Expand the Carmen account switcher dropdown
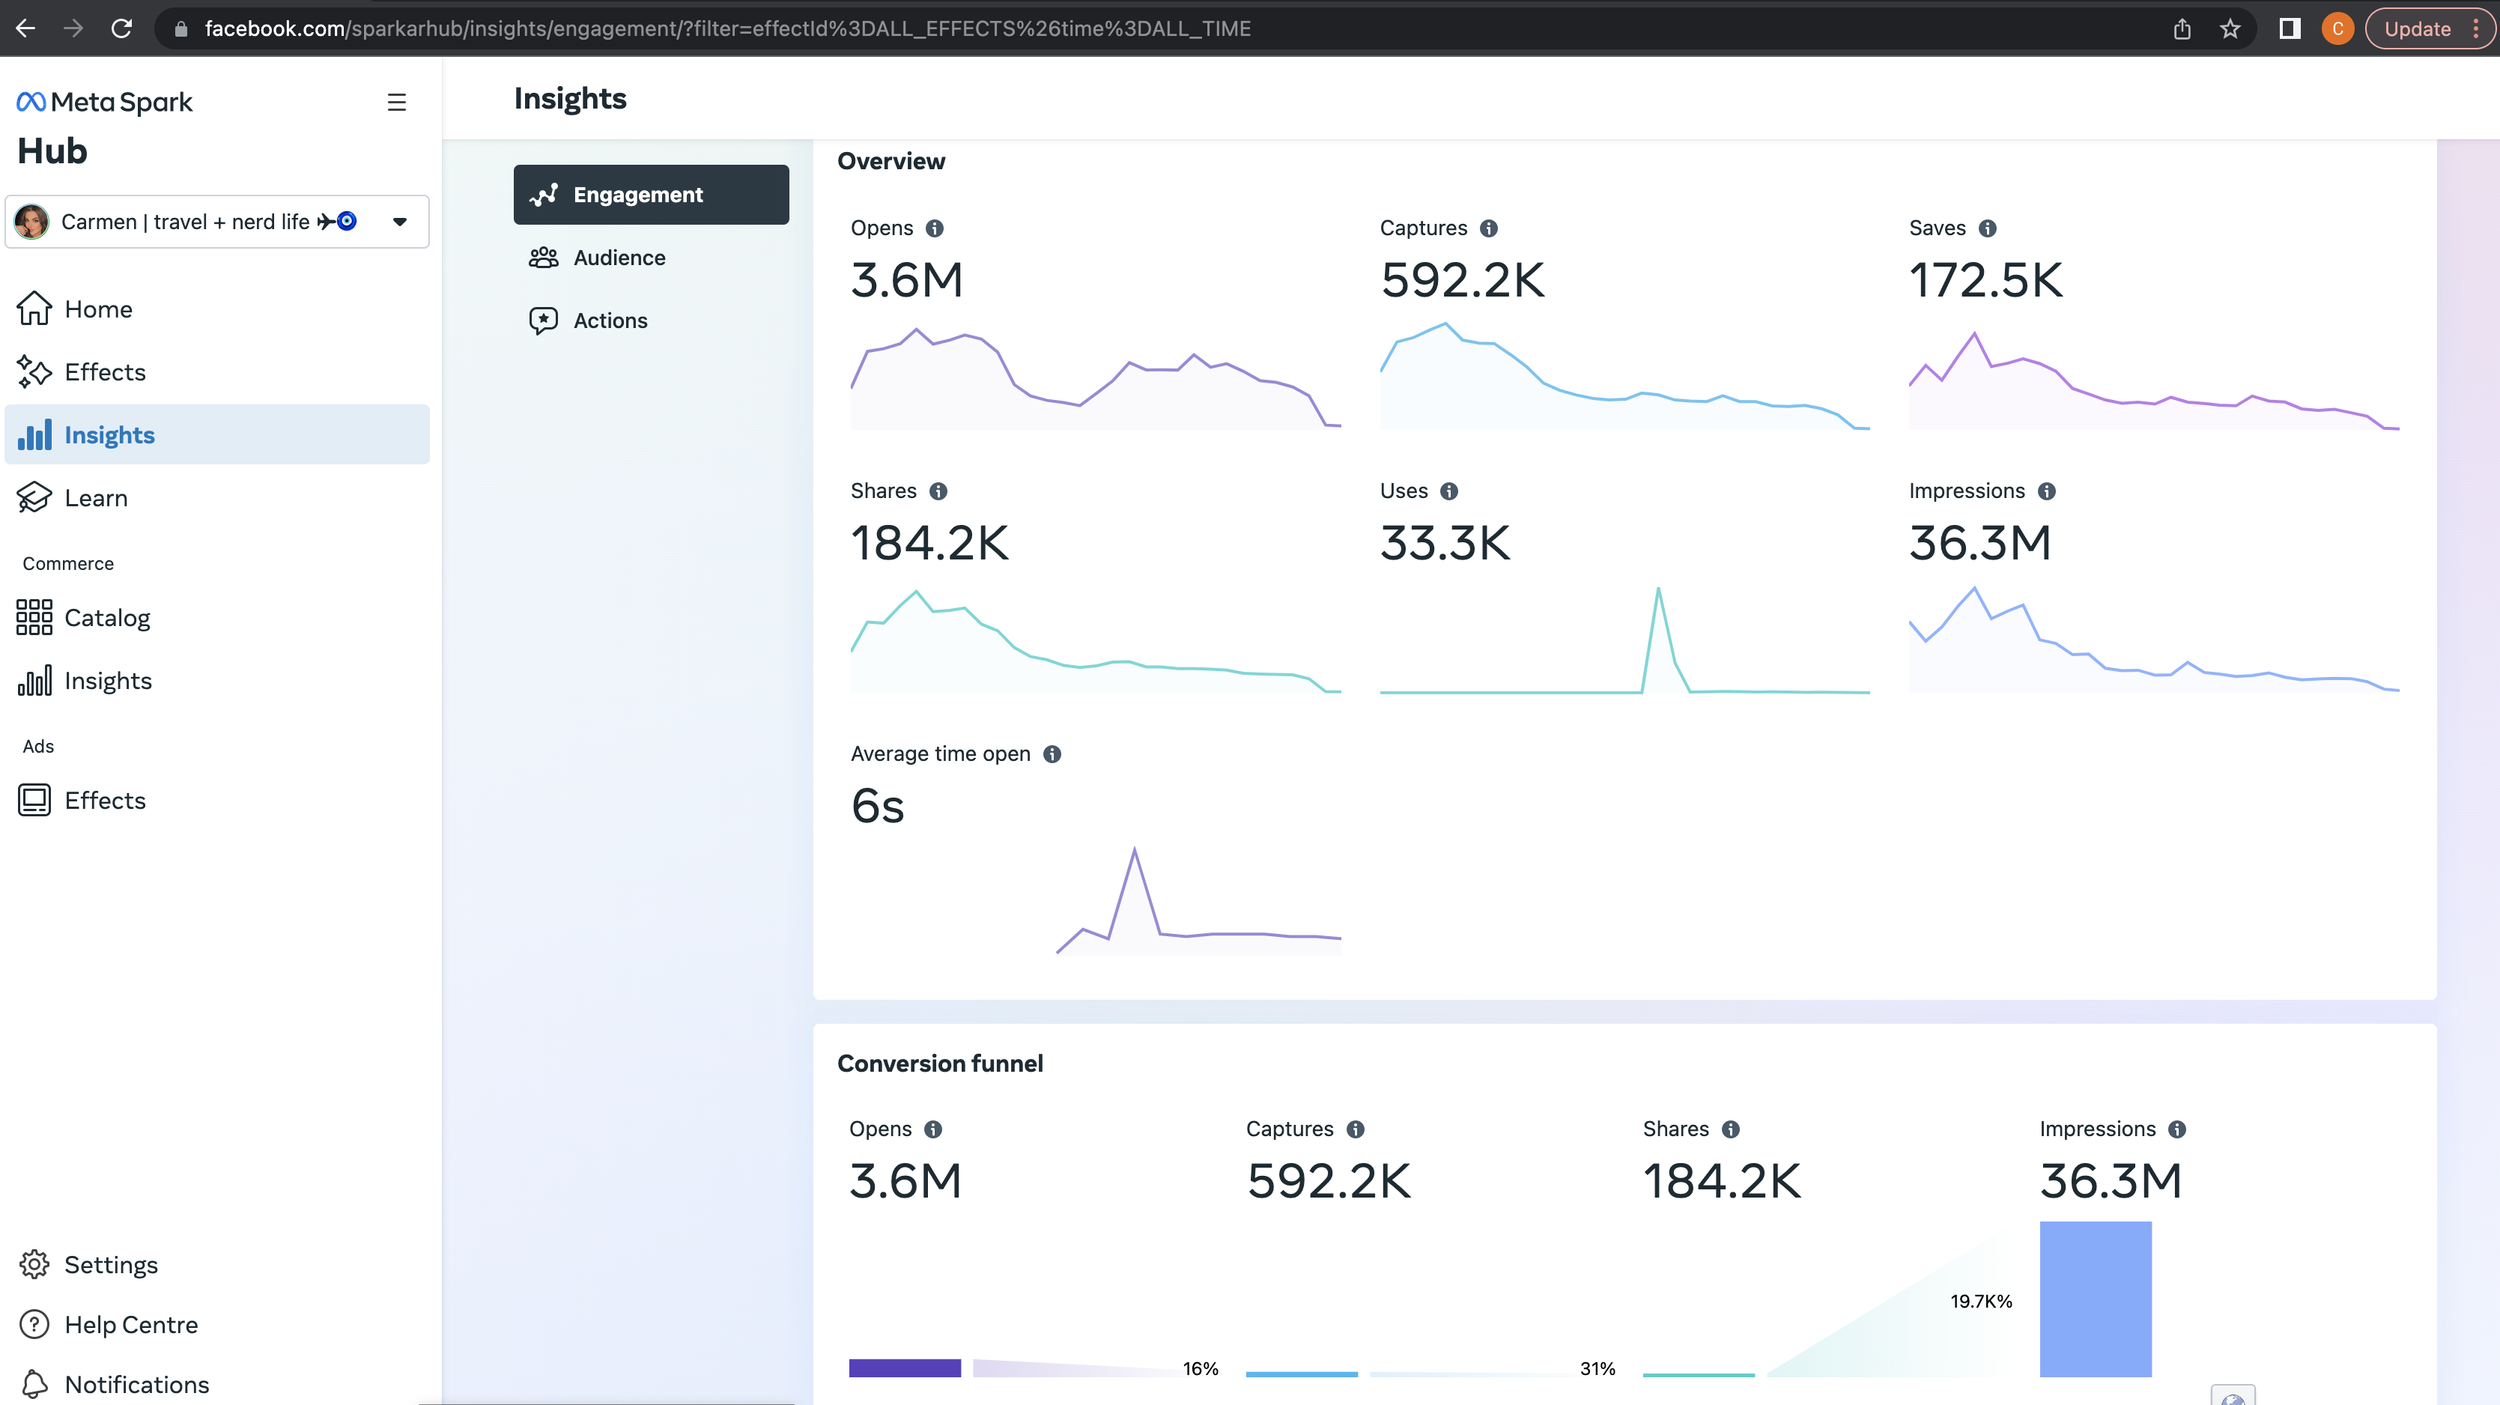 point(399,222)
